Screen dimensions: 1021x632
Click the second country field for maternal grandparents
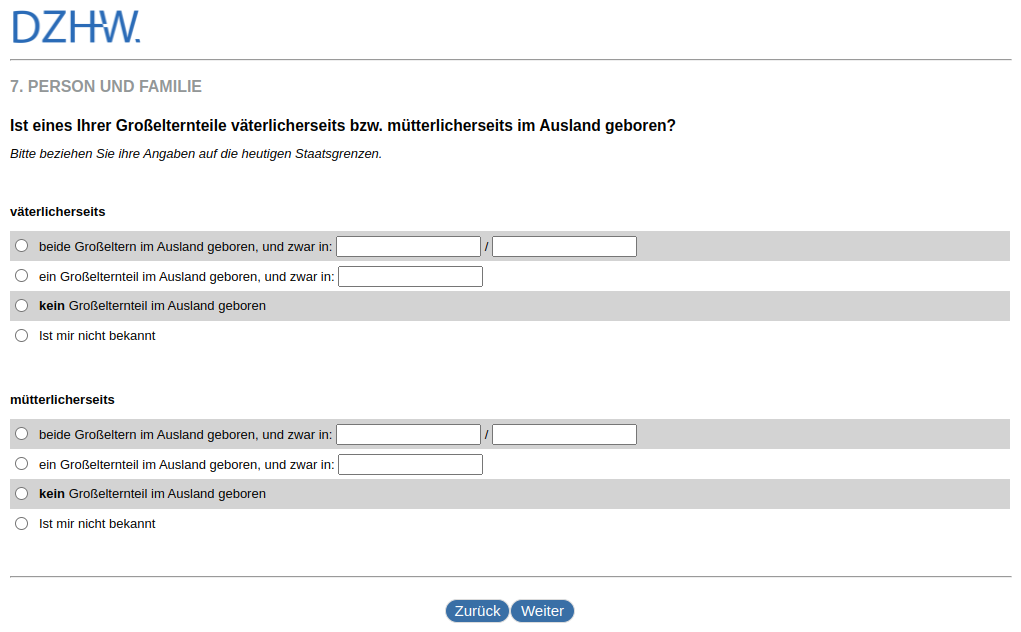click(564, 433)
